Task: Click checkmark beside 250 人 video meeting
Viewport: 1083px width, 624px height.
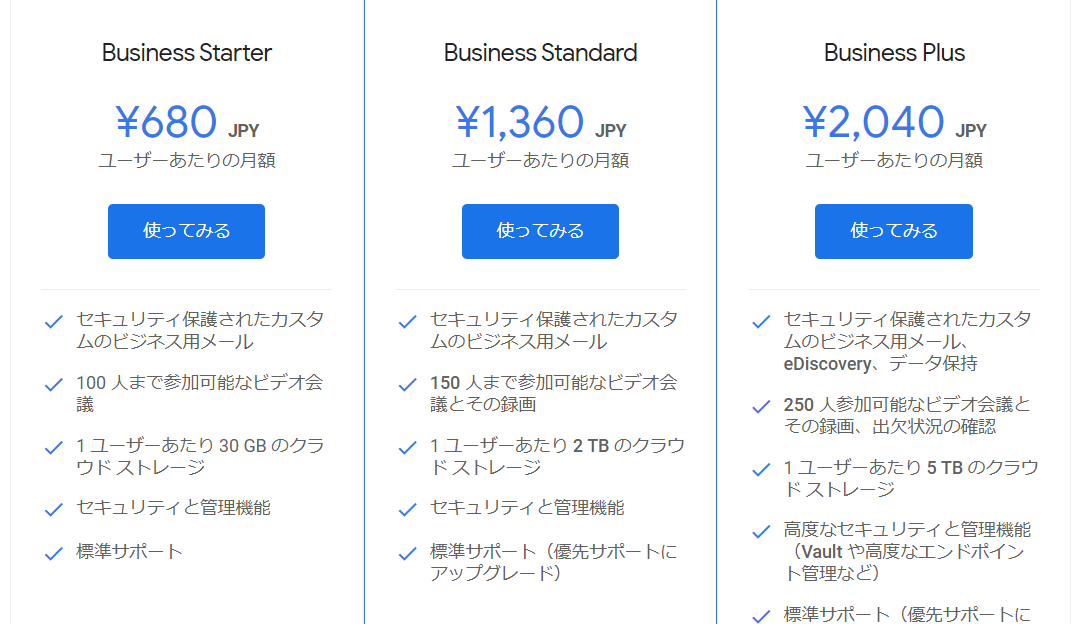Action: [761, 407]
